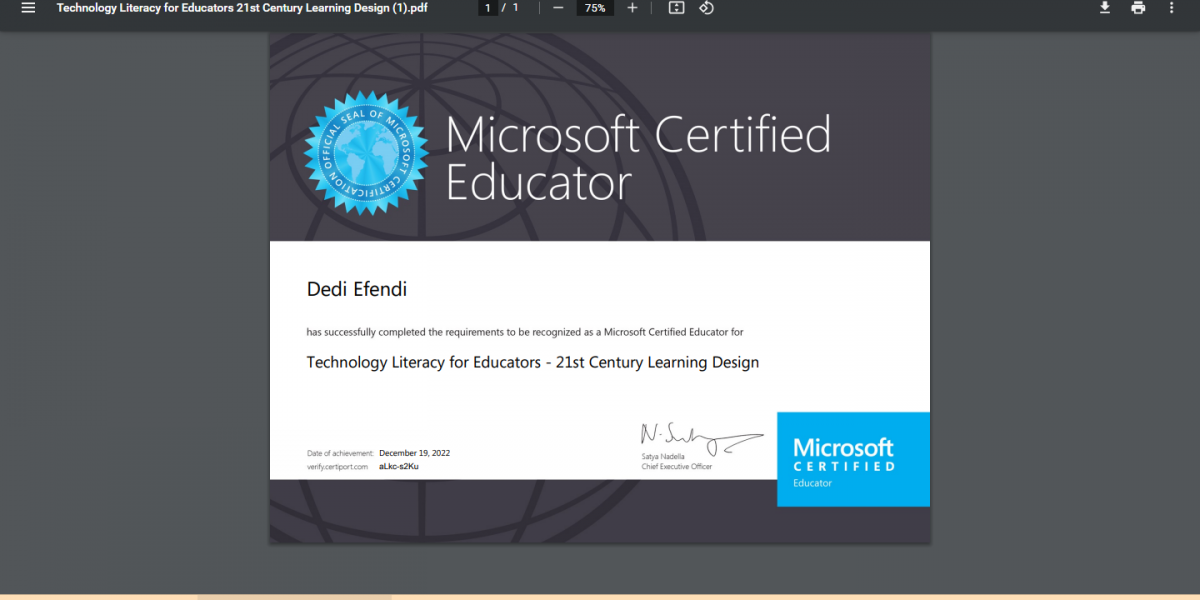The width and height of the screenshot is (1200, 600).
Task: Print the certificate PDF
Action: [1138, 8]
